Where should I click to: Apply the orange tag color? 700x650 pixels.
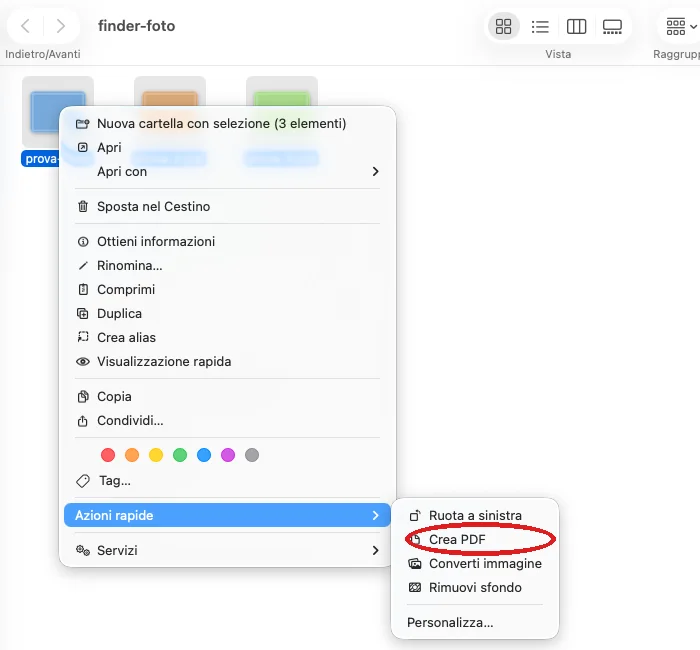pyautogui.click(x=132, y=455)
